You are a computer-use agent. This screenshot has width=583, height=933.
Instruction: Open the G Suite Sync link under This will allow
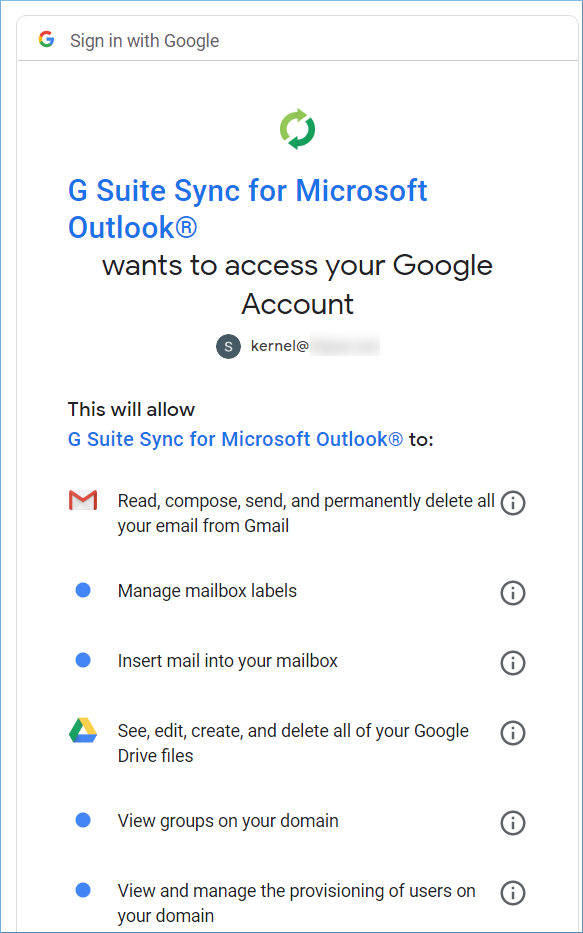tap(236, 439)
